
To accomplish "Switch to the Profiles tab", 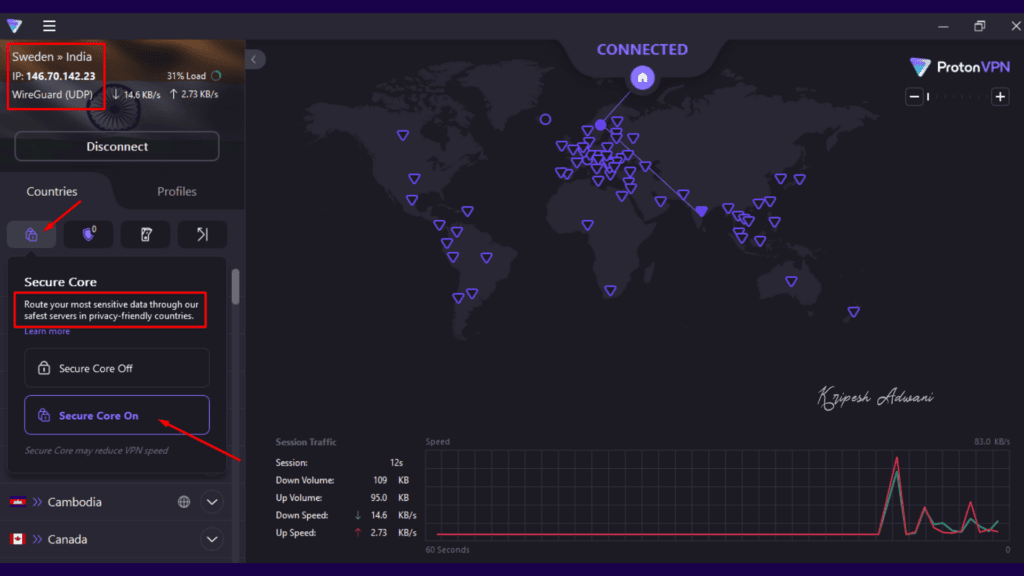I will pyautogui.click(x=176, y=191).
